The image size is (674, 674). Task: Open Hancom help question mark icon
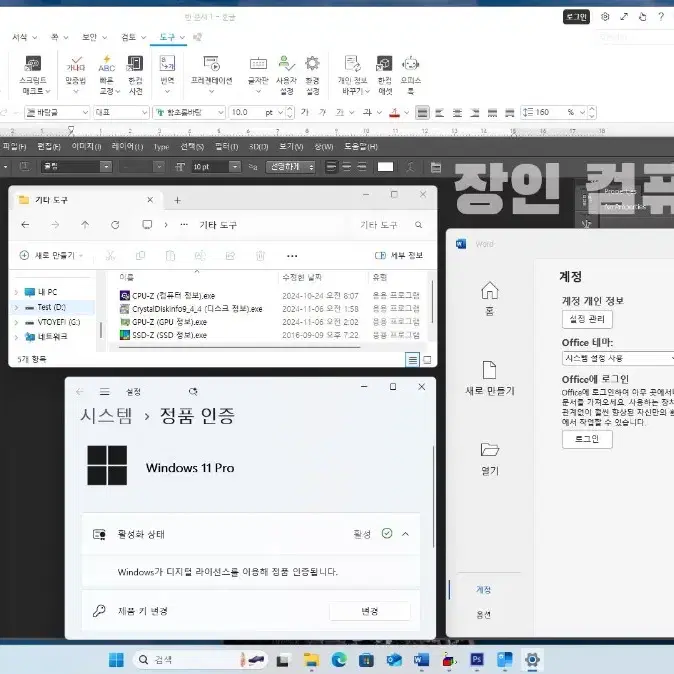pyautogui.click(x=661, y=17)
